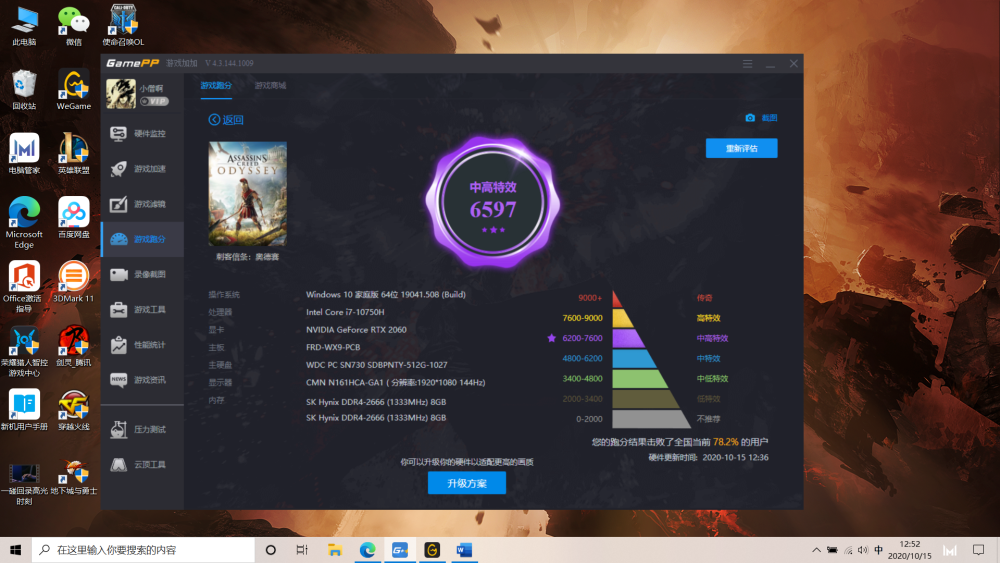The width and height of the screenshot is (1000, 563).
Task: Open the notification center icon
Action: pyautogui.click(x=978, y=550)
